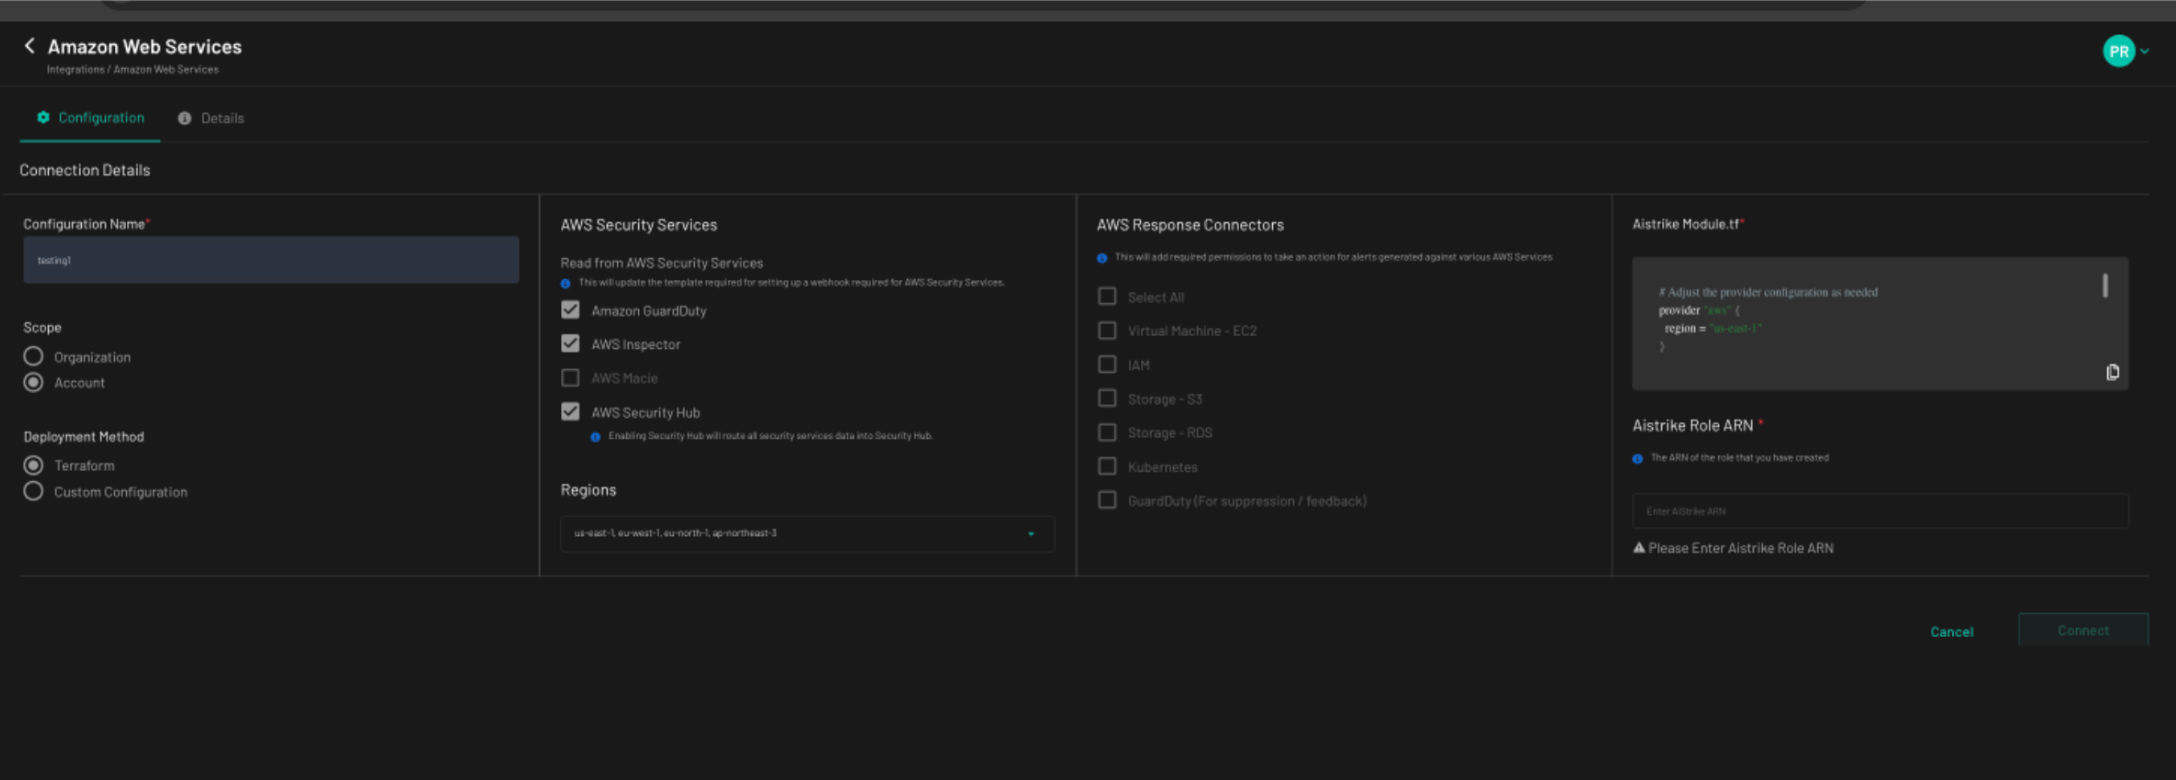
Task: Click the AWS Security Services heading
Action: [x=639, y=225]
